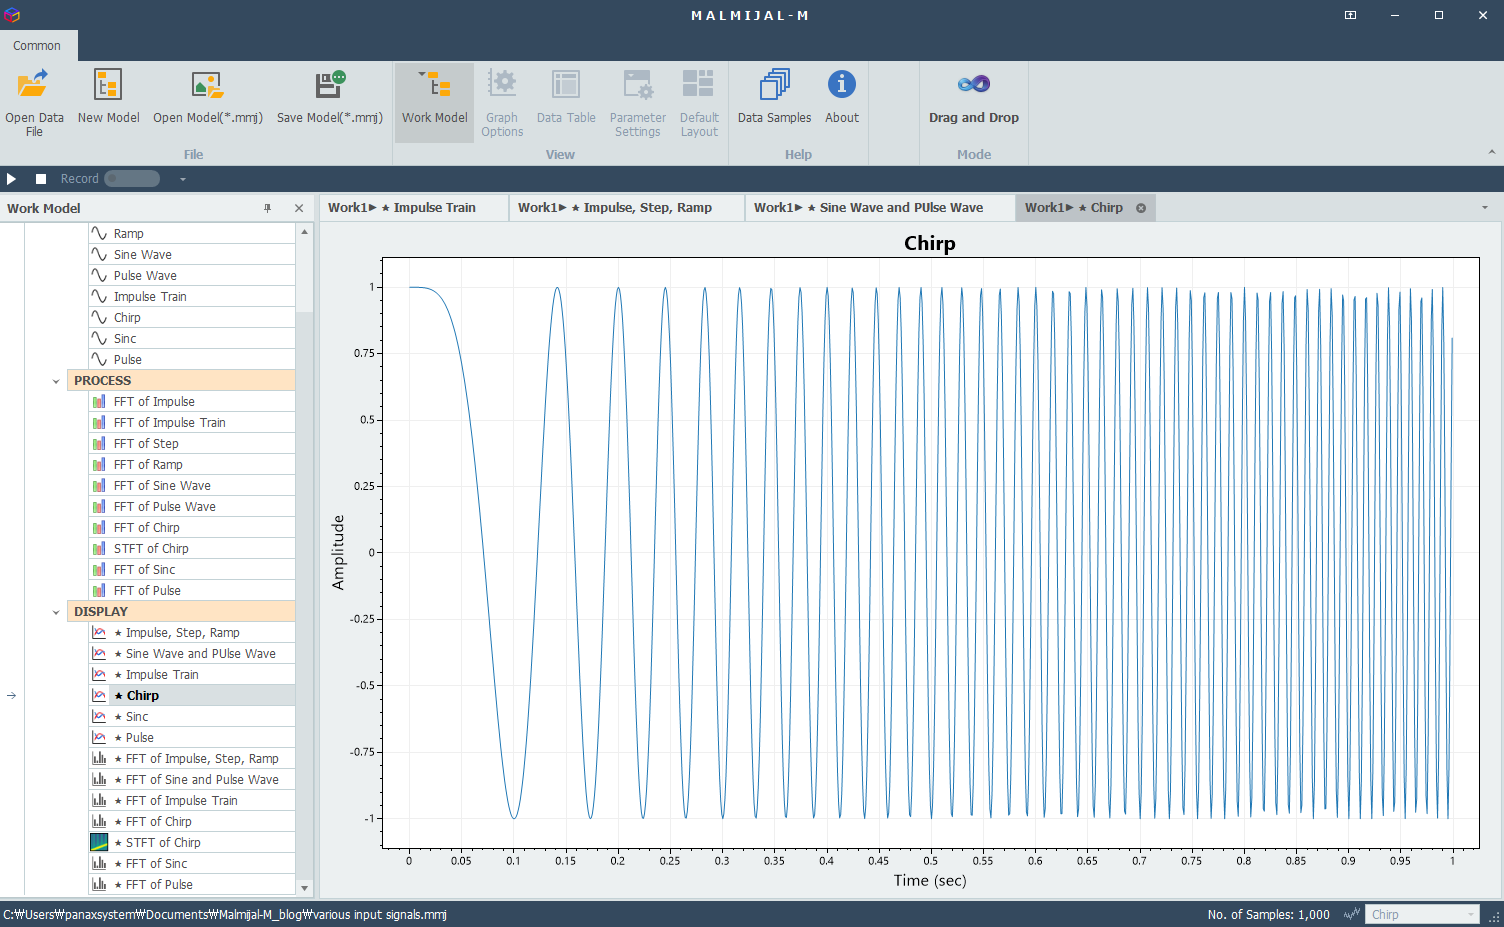Image resolution: width=1504 pixels, height=927 pixels.
Task: Pin the Work Model panel
Action: [x=267, y=208]
